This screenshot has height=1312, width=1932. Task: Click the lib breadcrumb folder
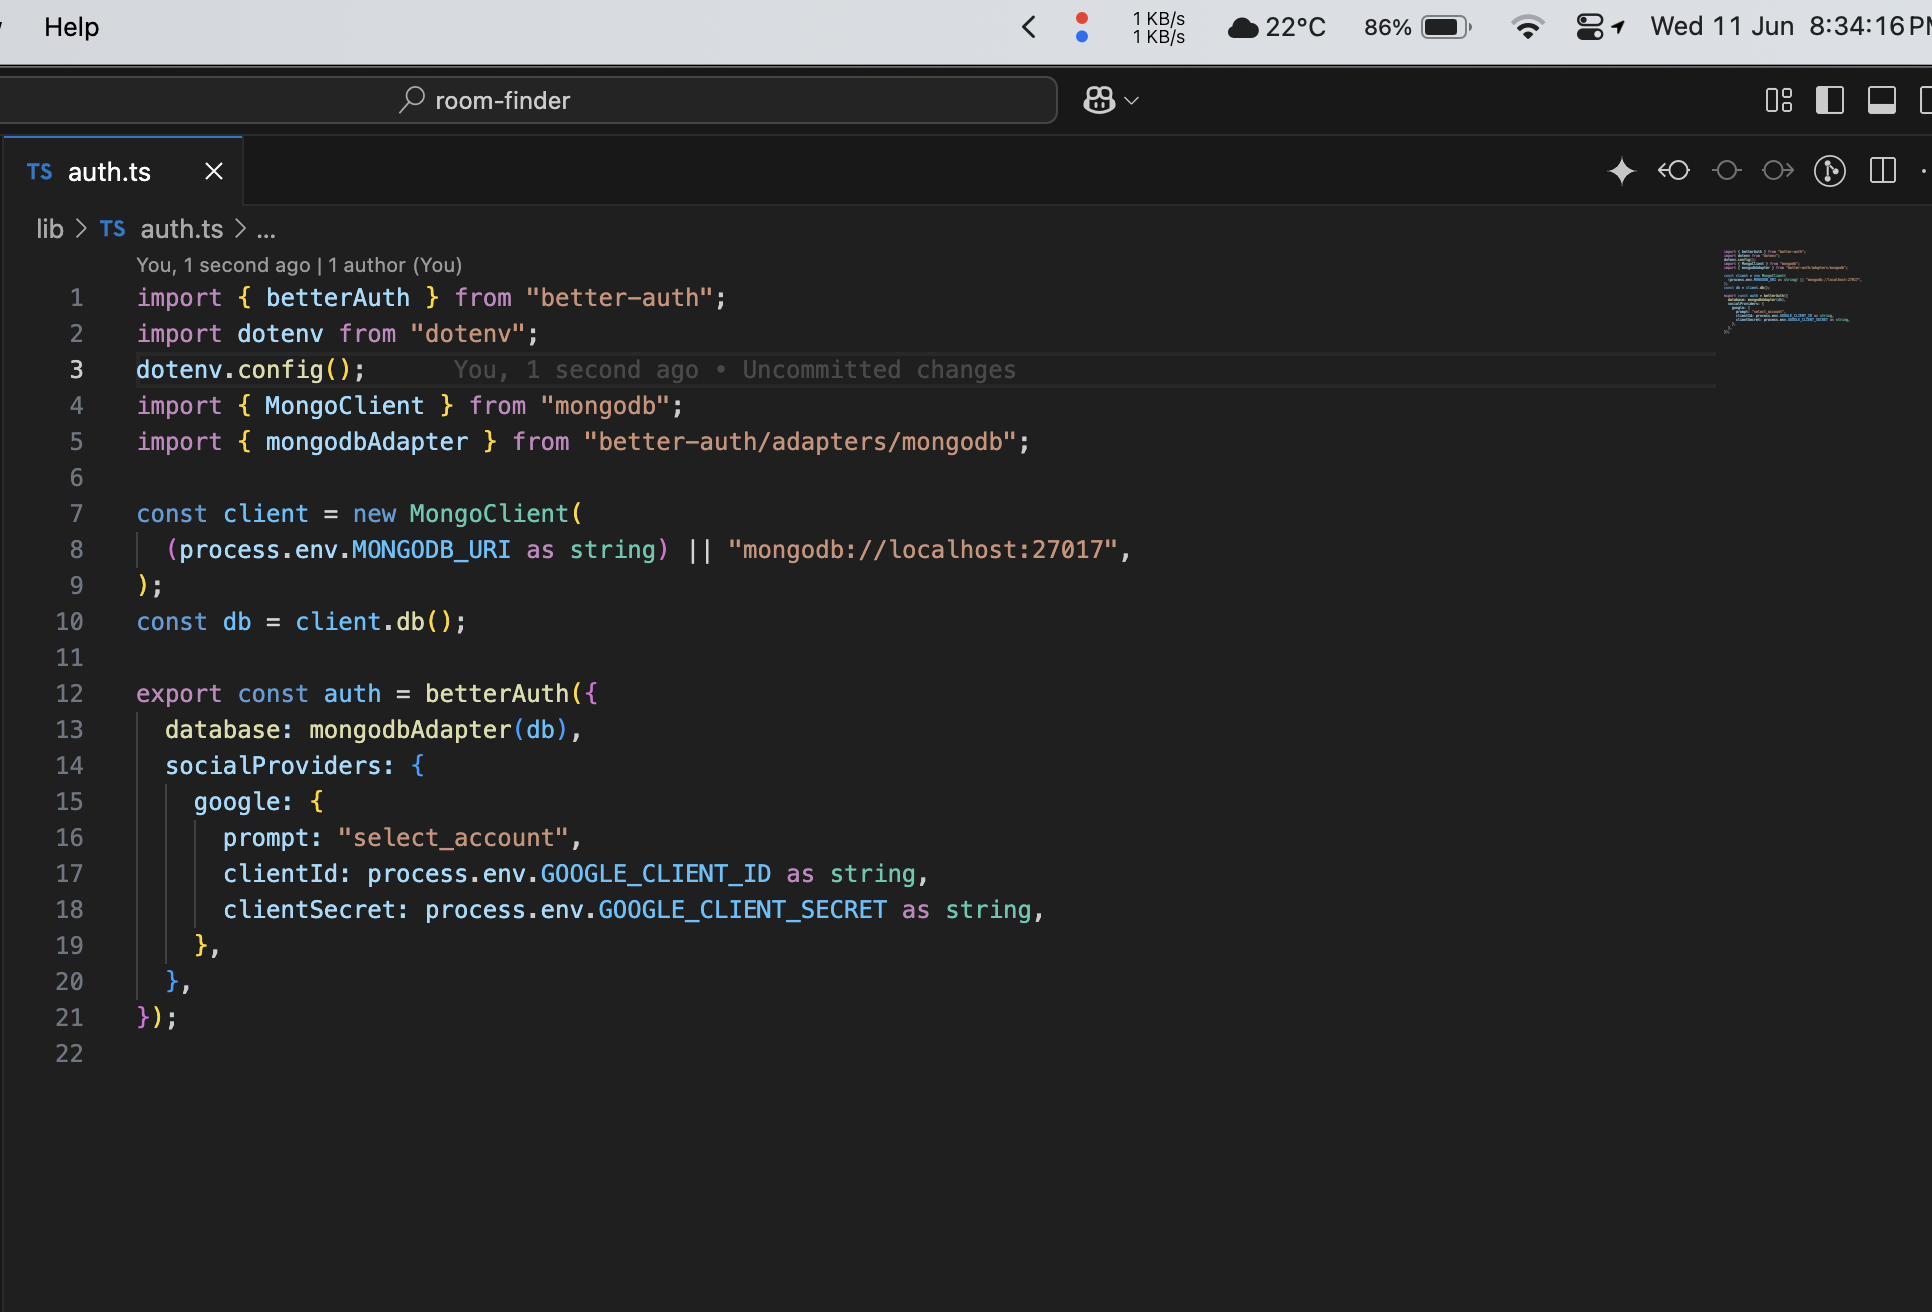click(x=50, y=229)
